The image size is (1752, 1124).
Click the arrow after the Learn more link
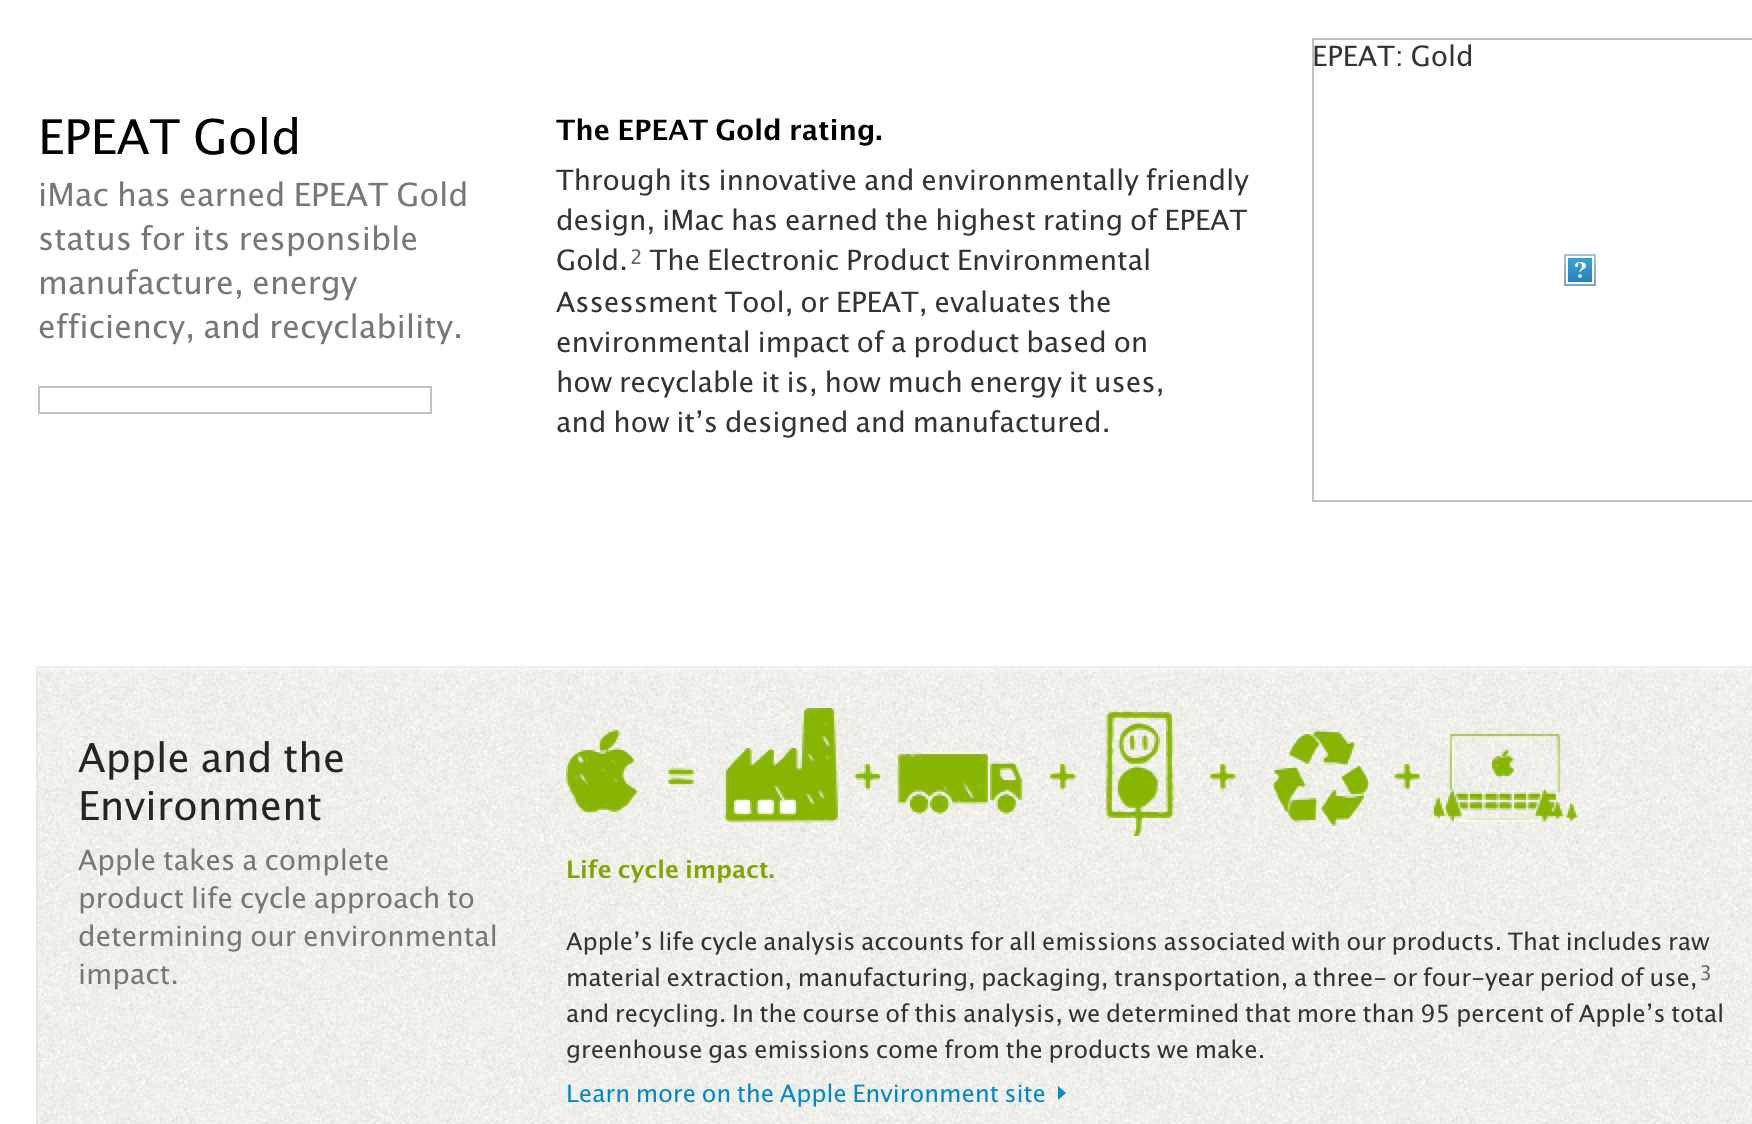(1062, 1093)
